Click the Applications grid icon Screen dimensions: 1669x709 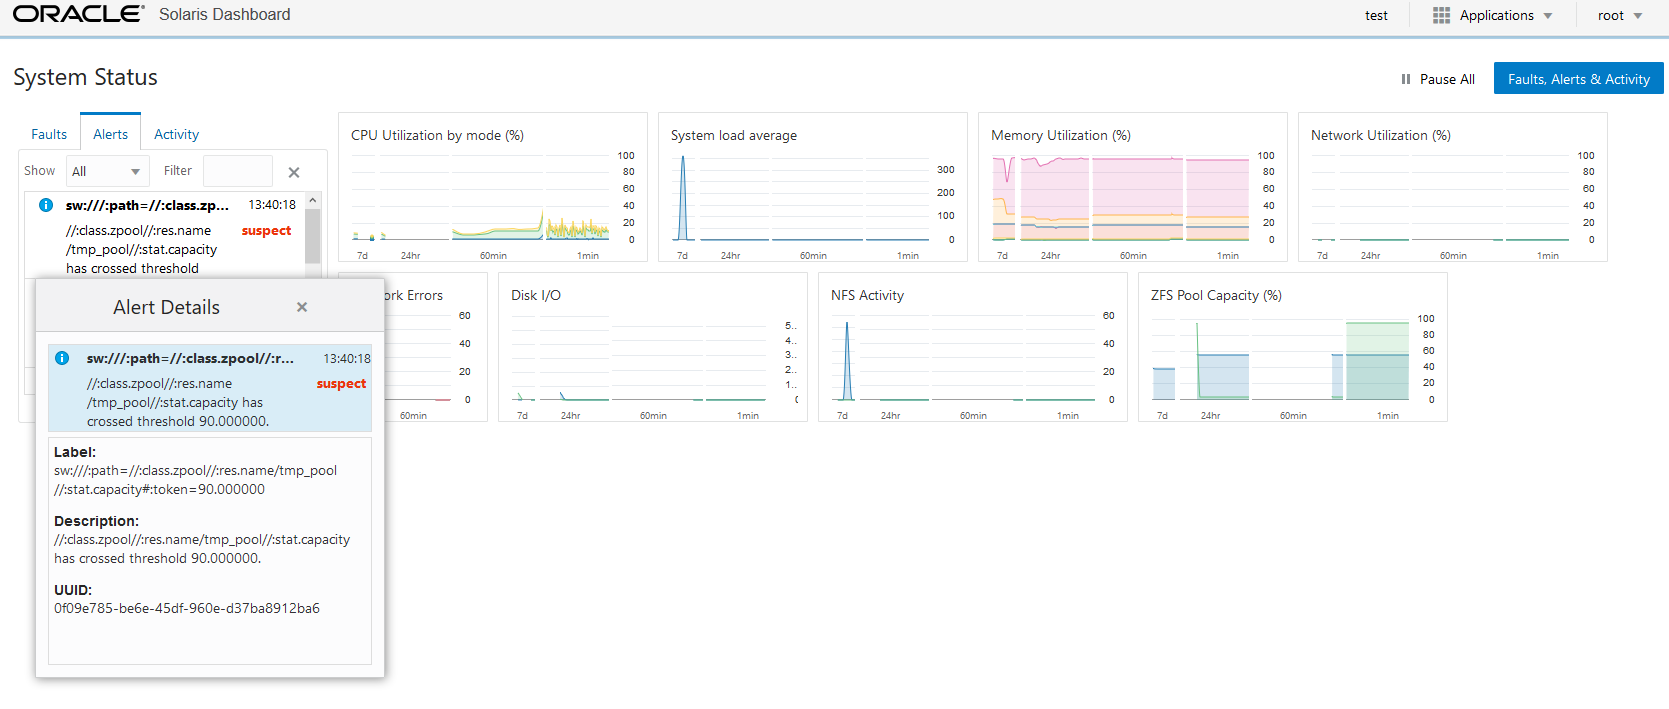1441,15
